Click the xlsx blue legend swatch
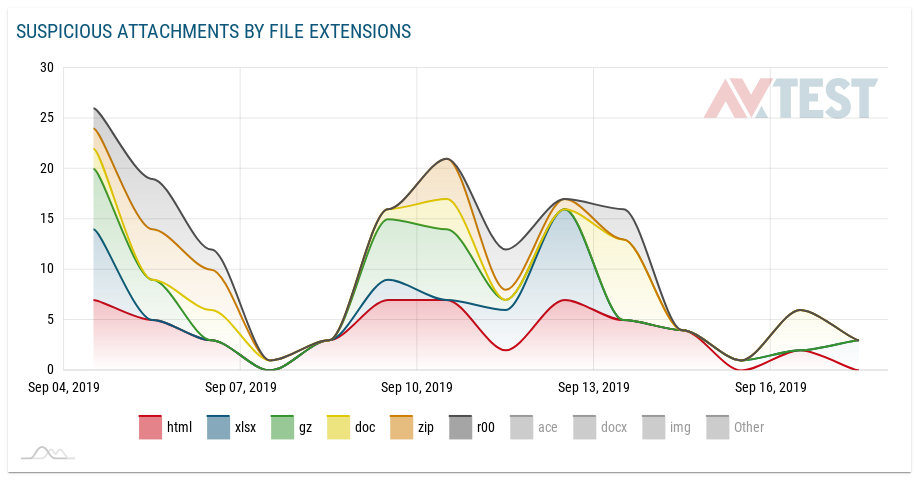Screen dimensions: 919x480 click(218, 427)
